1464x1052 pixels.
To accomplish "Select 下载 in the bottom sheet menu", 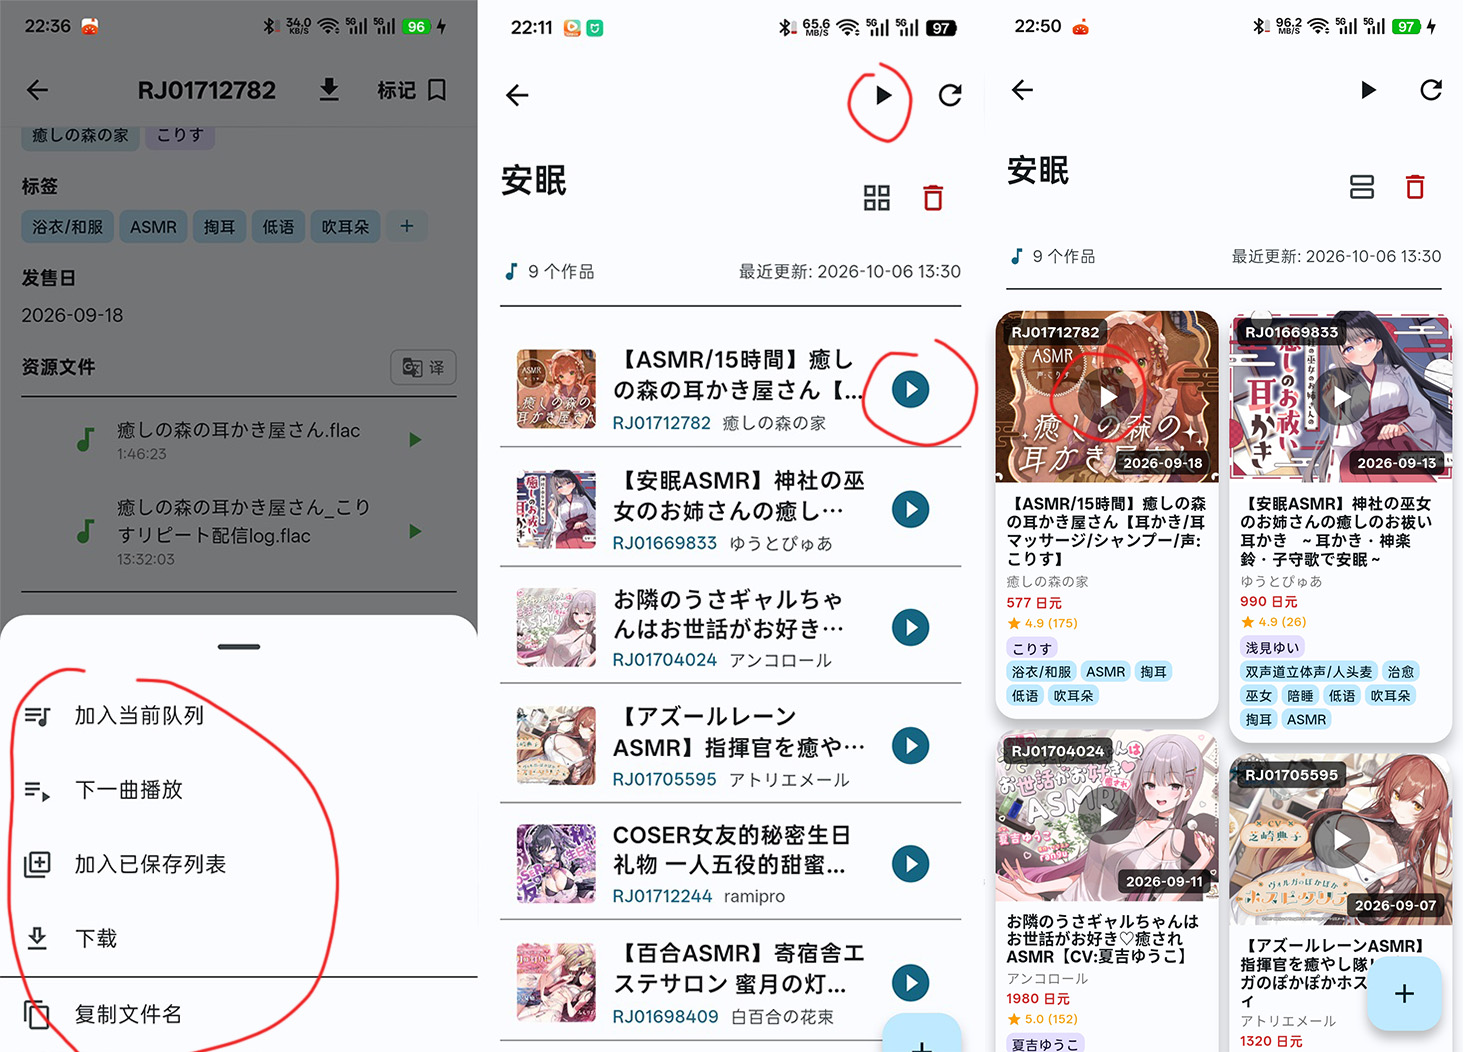I will (x=238, y=938).
